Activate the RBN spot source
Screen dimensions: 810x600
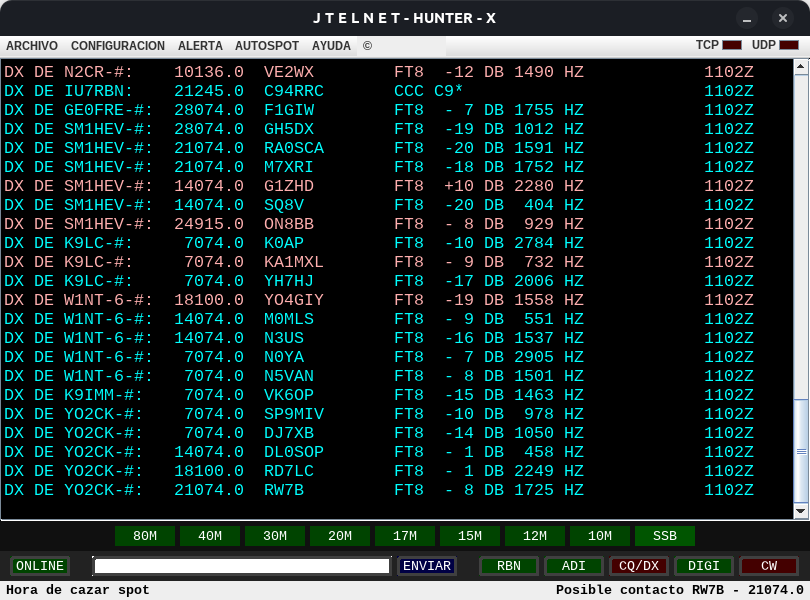(508, 566)
